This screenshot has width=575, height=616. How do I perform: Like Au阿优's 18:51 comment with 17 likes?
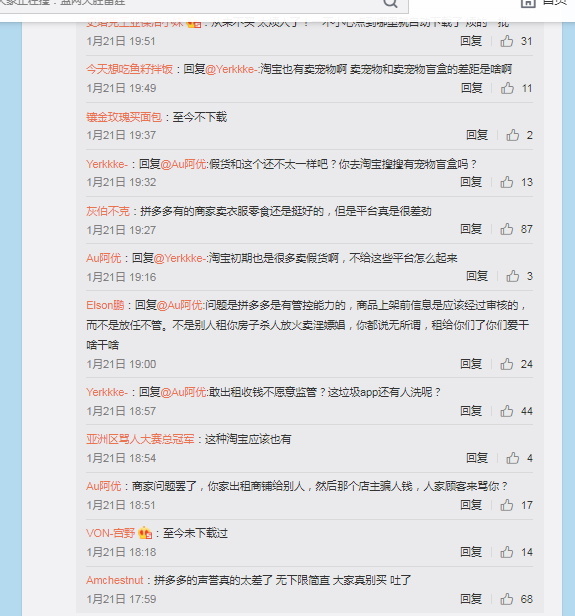[506, 505]
